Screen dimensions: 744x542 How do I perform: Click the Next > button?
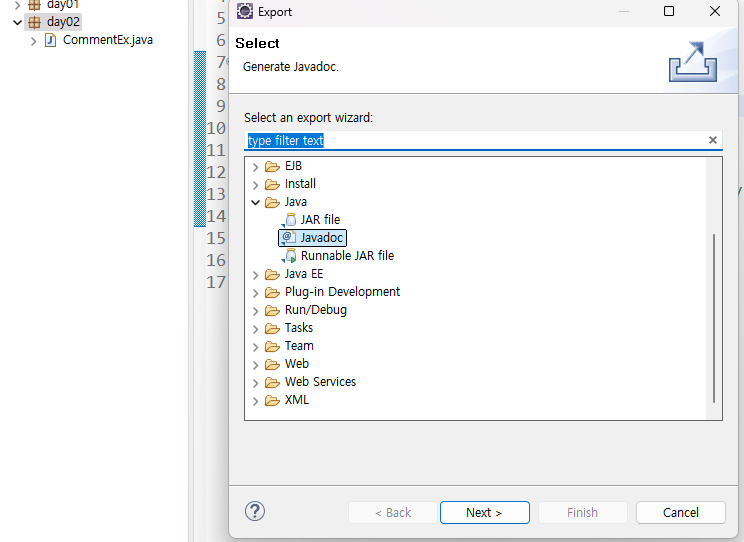(x=484, y=513)
